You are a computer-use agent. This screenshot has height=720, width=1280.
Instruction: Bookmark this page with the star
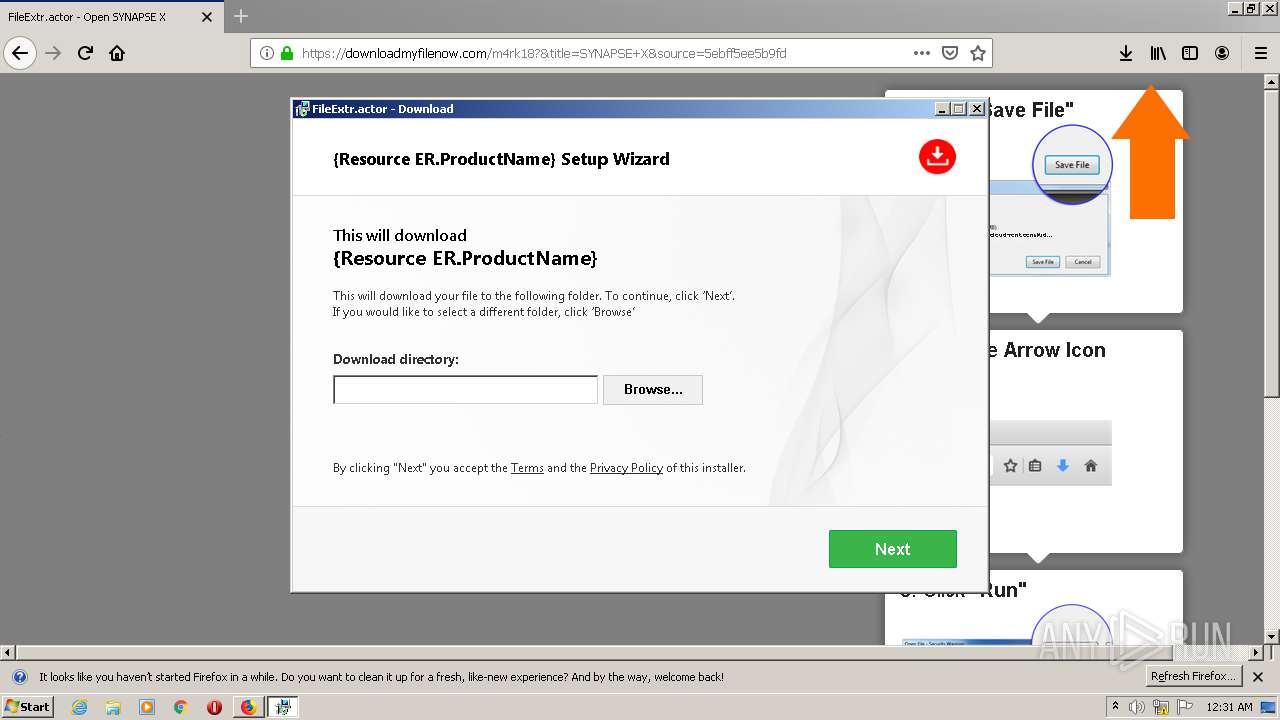pyautogui.click(x=978, y=53)
